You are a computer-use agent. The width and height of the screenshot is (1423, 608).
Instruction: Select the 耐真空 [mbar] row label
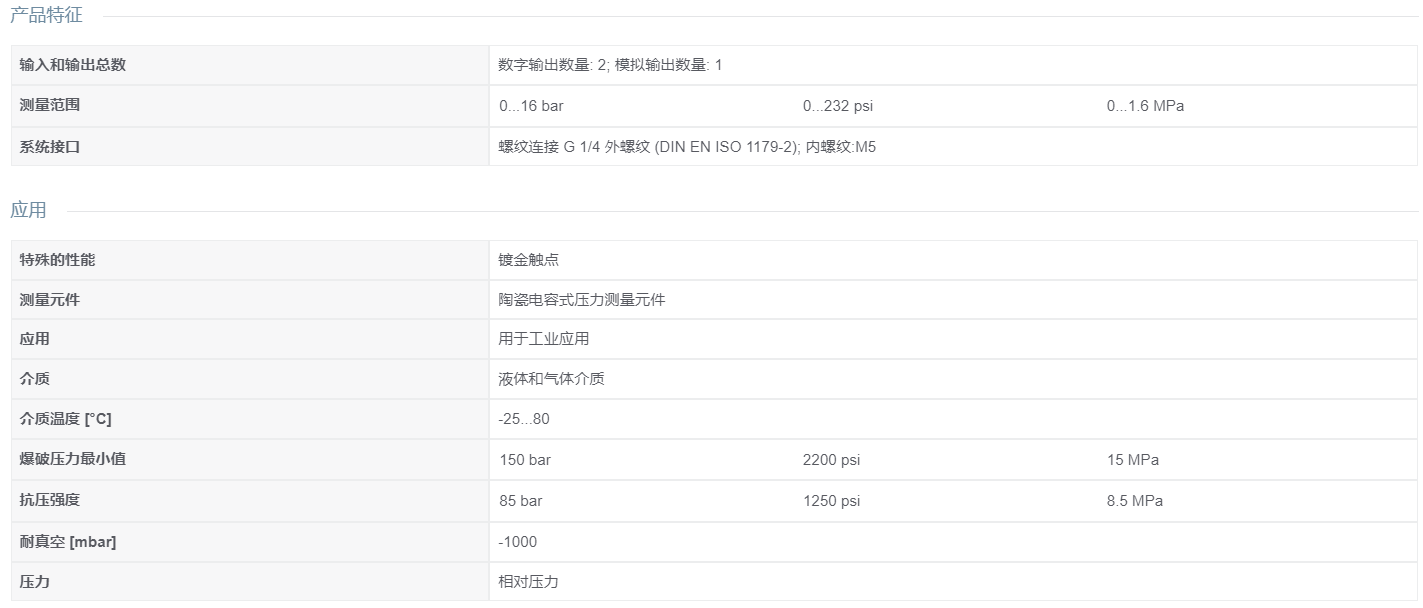pyautogui.click(x=68, y=542)
